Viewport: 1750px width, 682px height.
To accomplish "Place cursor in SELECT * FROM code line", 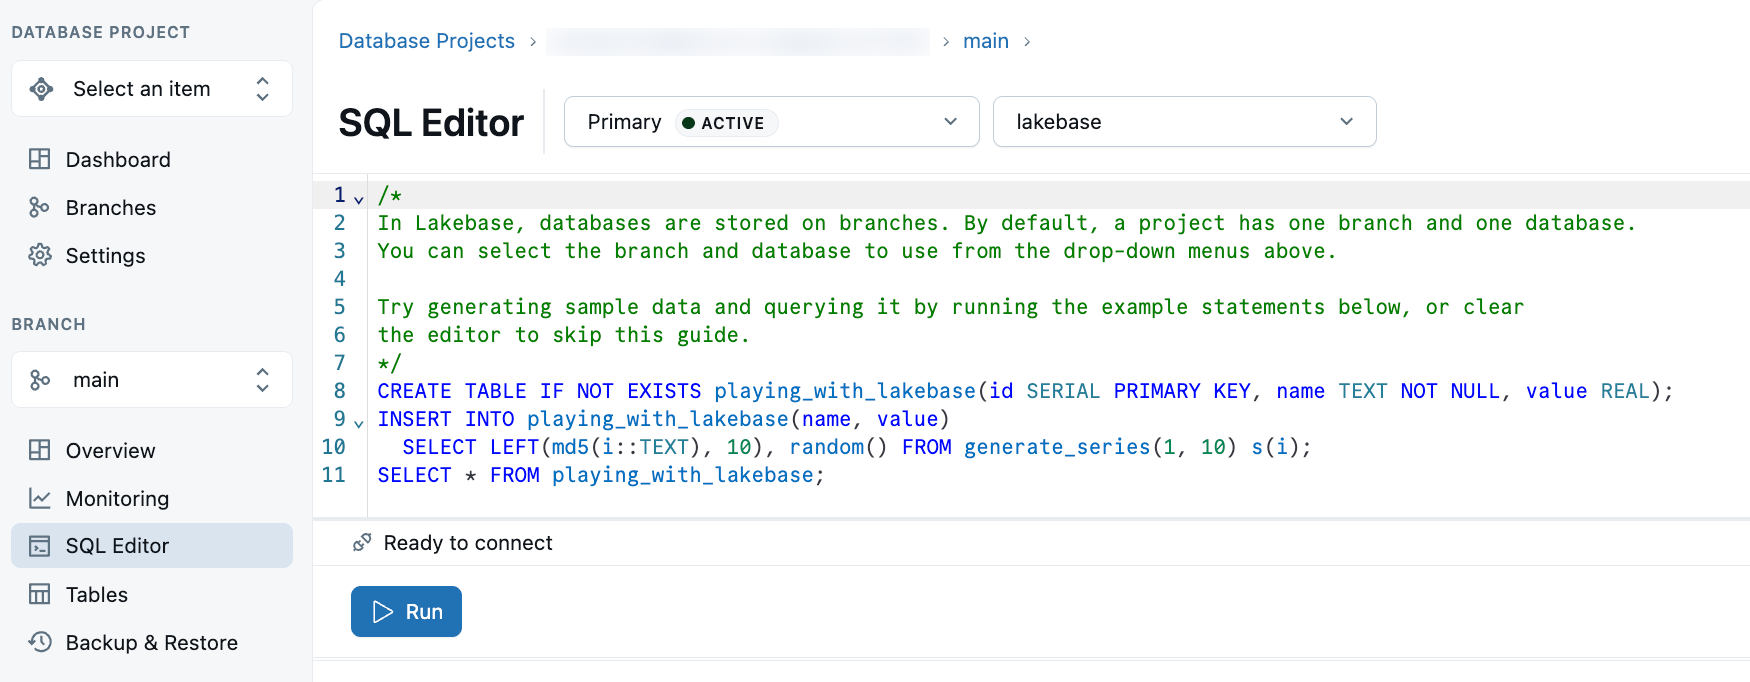I will 600,476.
